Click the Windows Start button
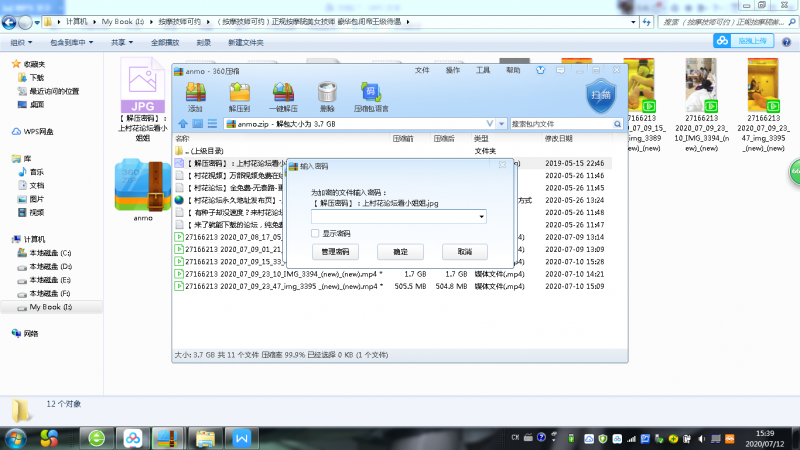 pos(17,437)
